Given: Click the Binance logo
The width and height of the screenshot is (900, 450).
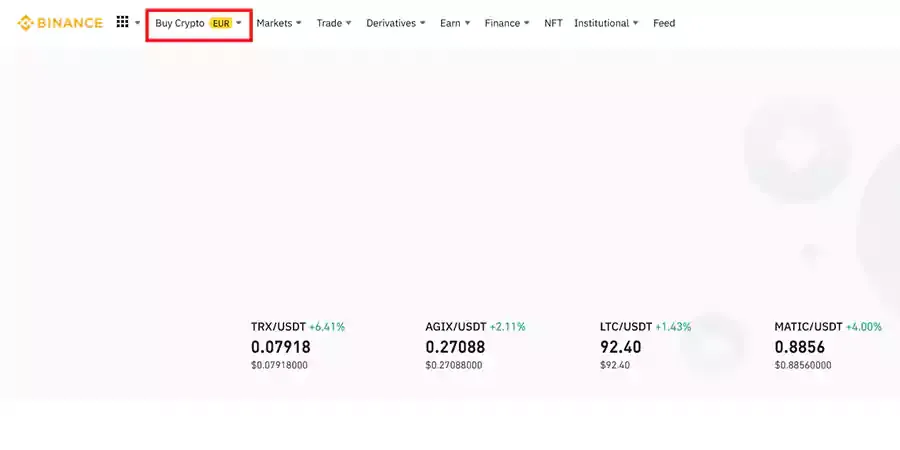Looking at the screenshot, I should (60, 23).
